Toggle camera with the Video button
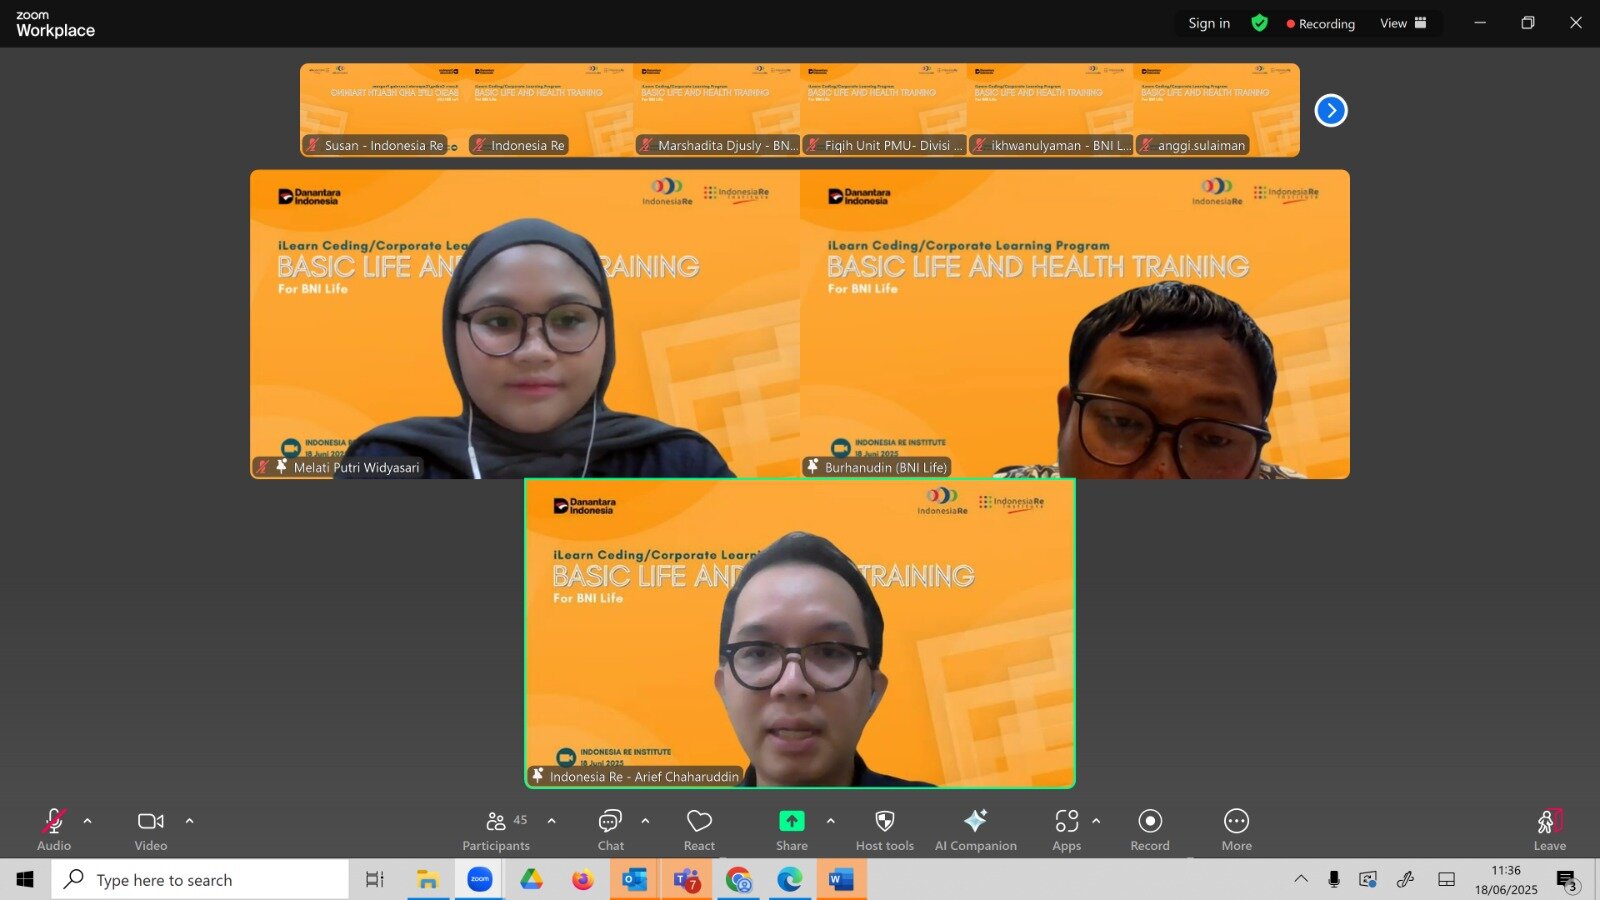This screenshot has height=900, width=1600. [x=151, y=830]
